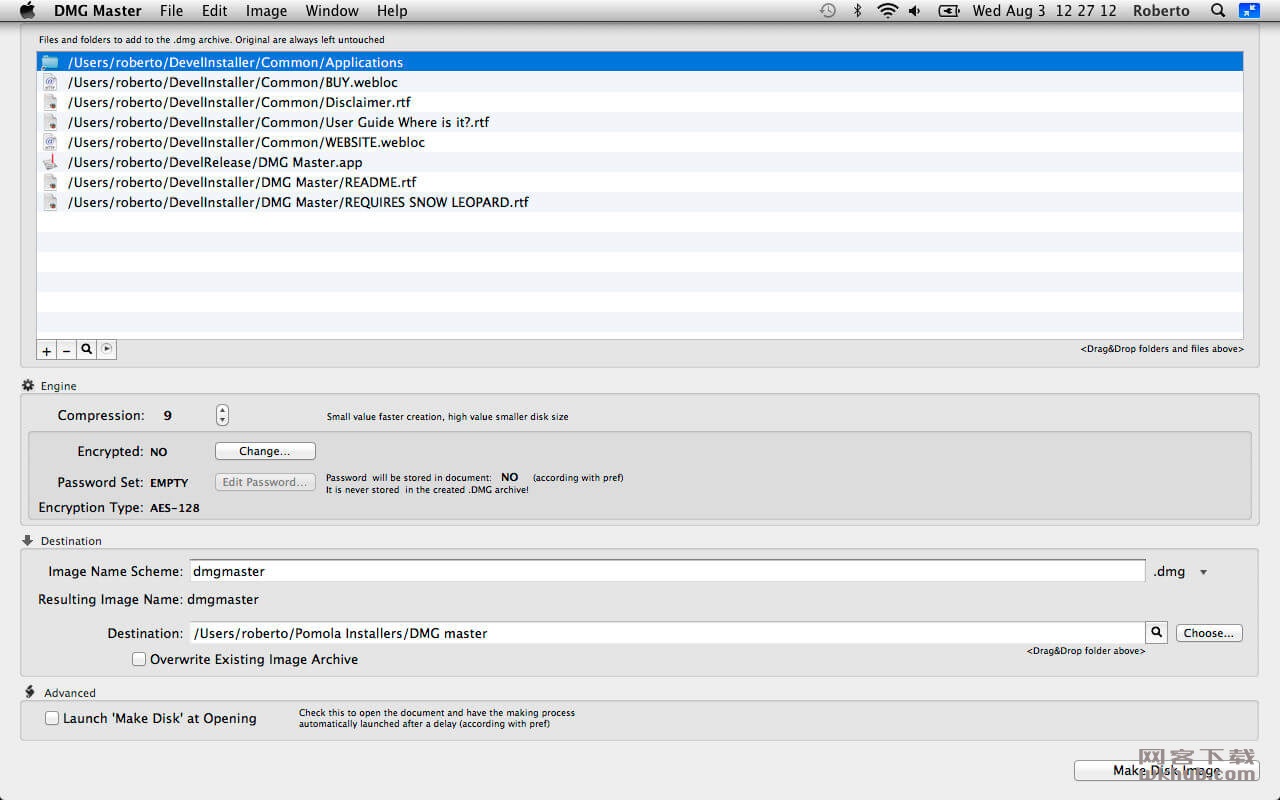
Task: Open the Edit menu
Action: pyautogui.click(x=214, y=11)
